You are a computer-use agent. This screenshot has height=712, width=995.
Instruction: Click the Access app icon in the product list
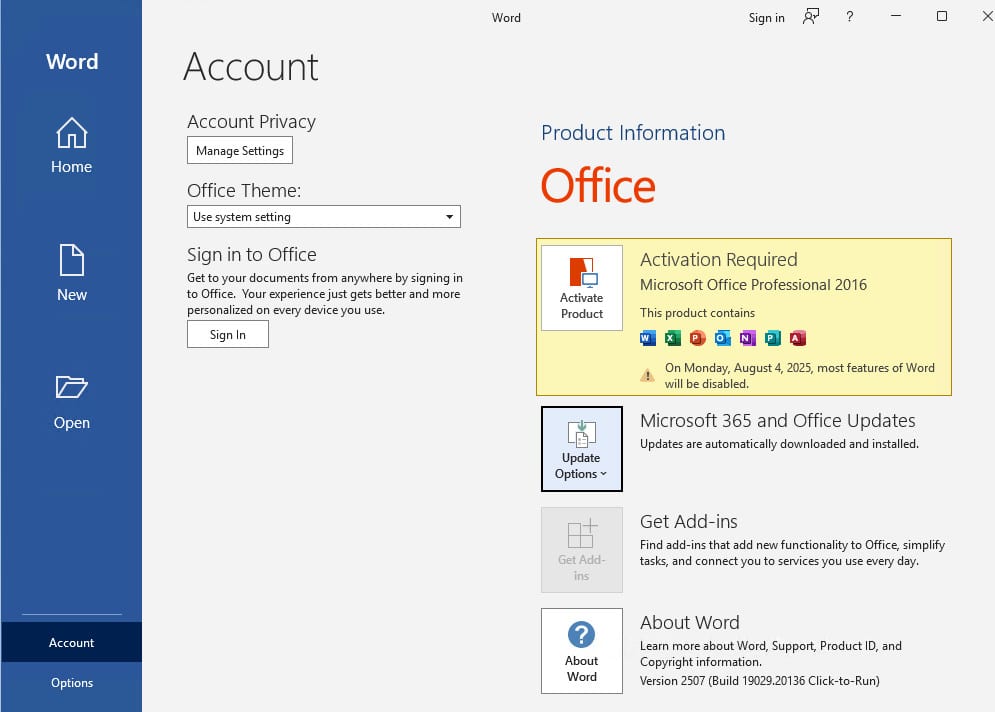(798, 338)
